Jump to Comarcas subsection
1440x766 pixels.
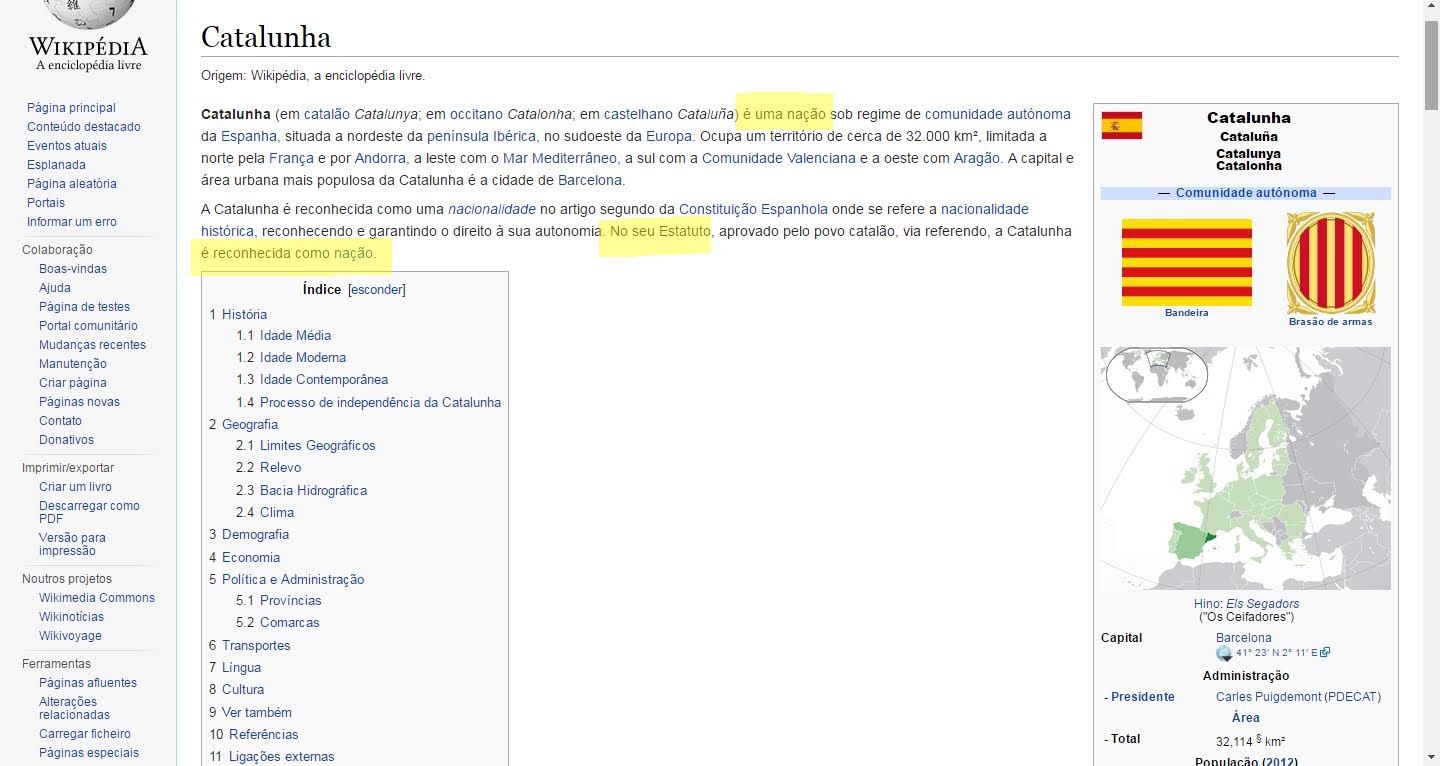(290, 622)
